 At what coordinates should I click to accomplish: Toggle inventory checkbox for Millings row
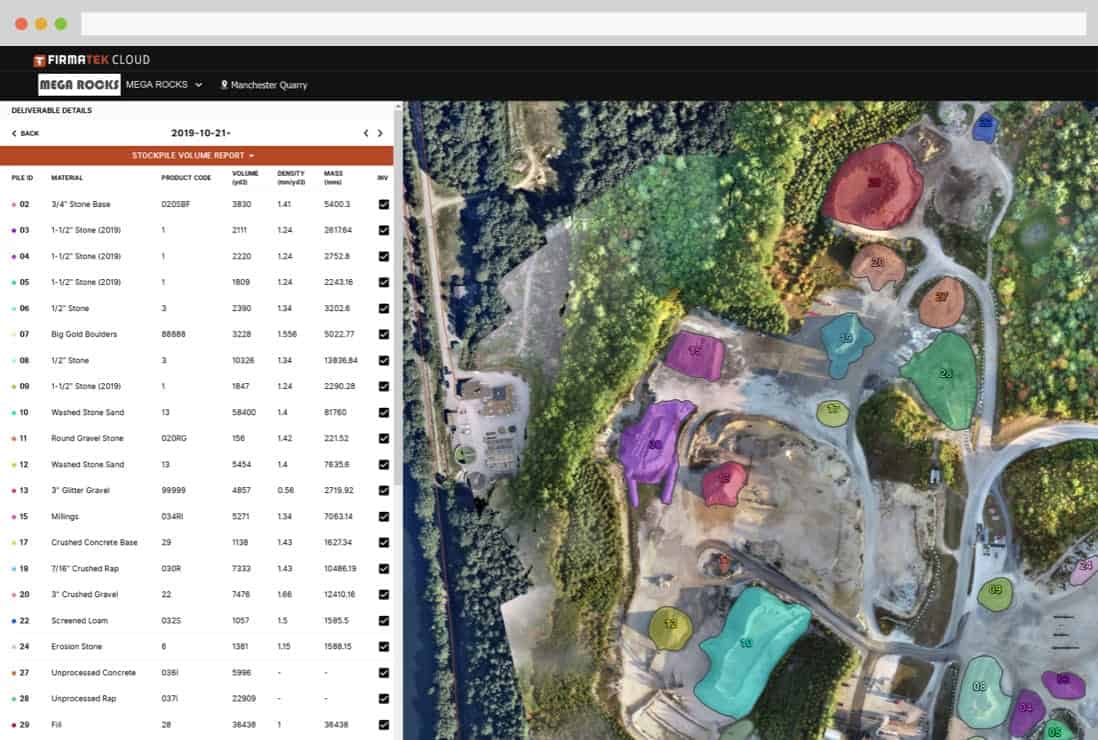[384, 516]
